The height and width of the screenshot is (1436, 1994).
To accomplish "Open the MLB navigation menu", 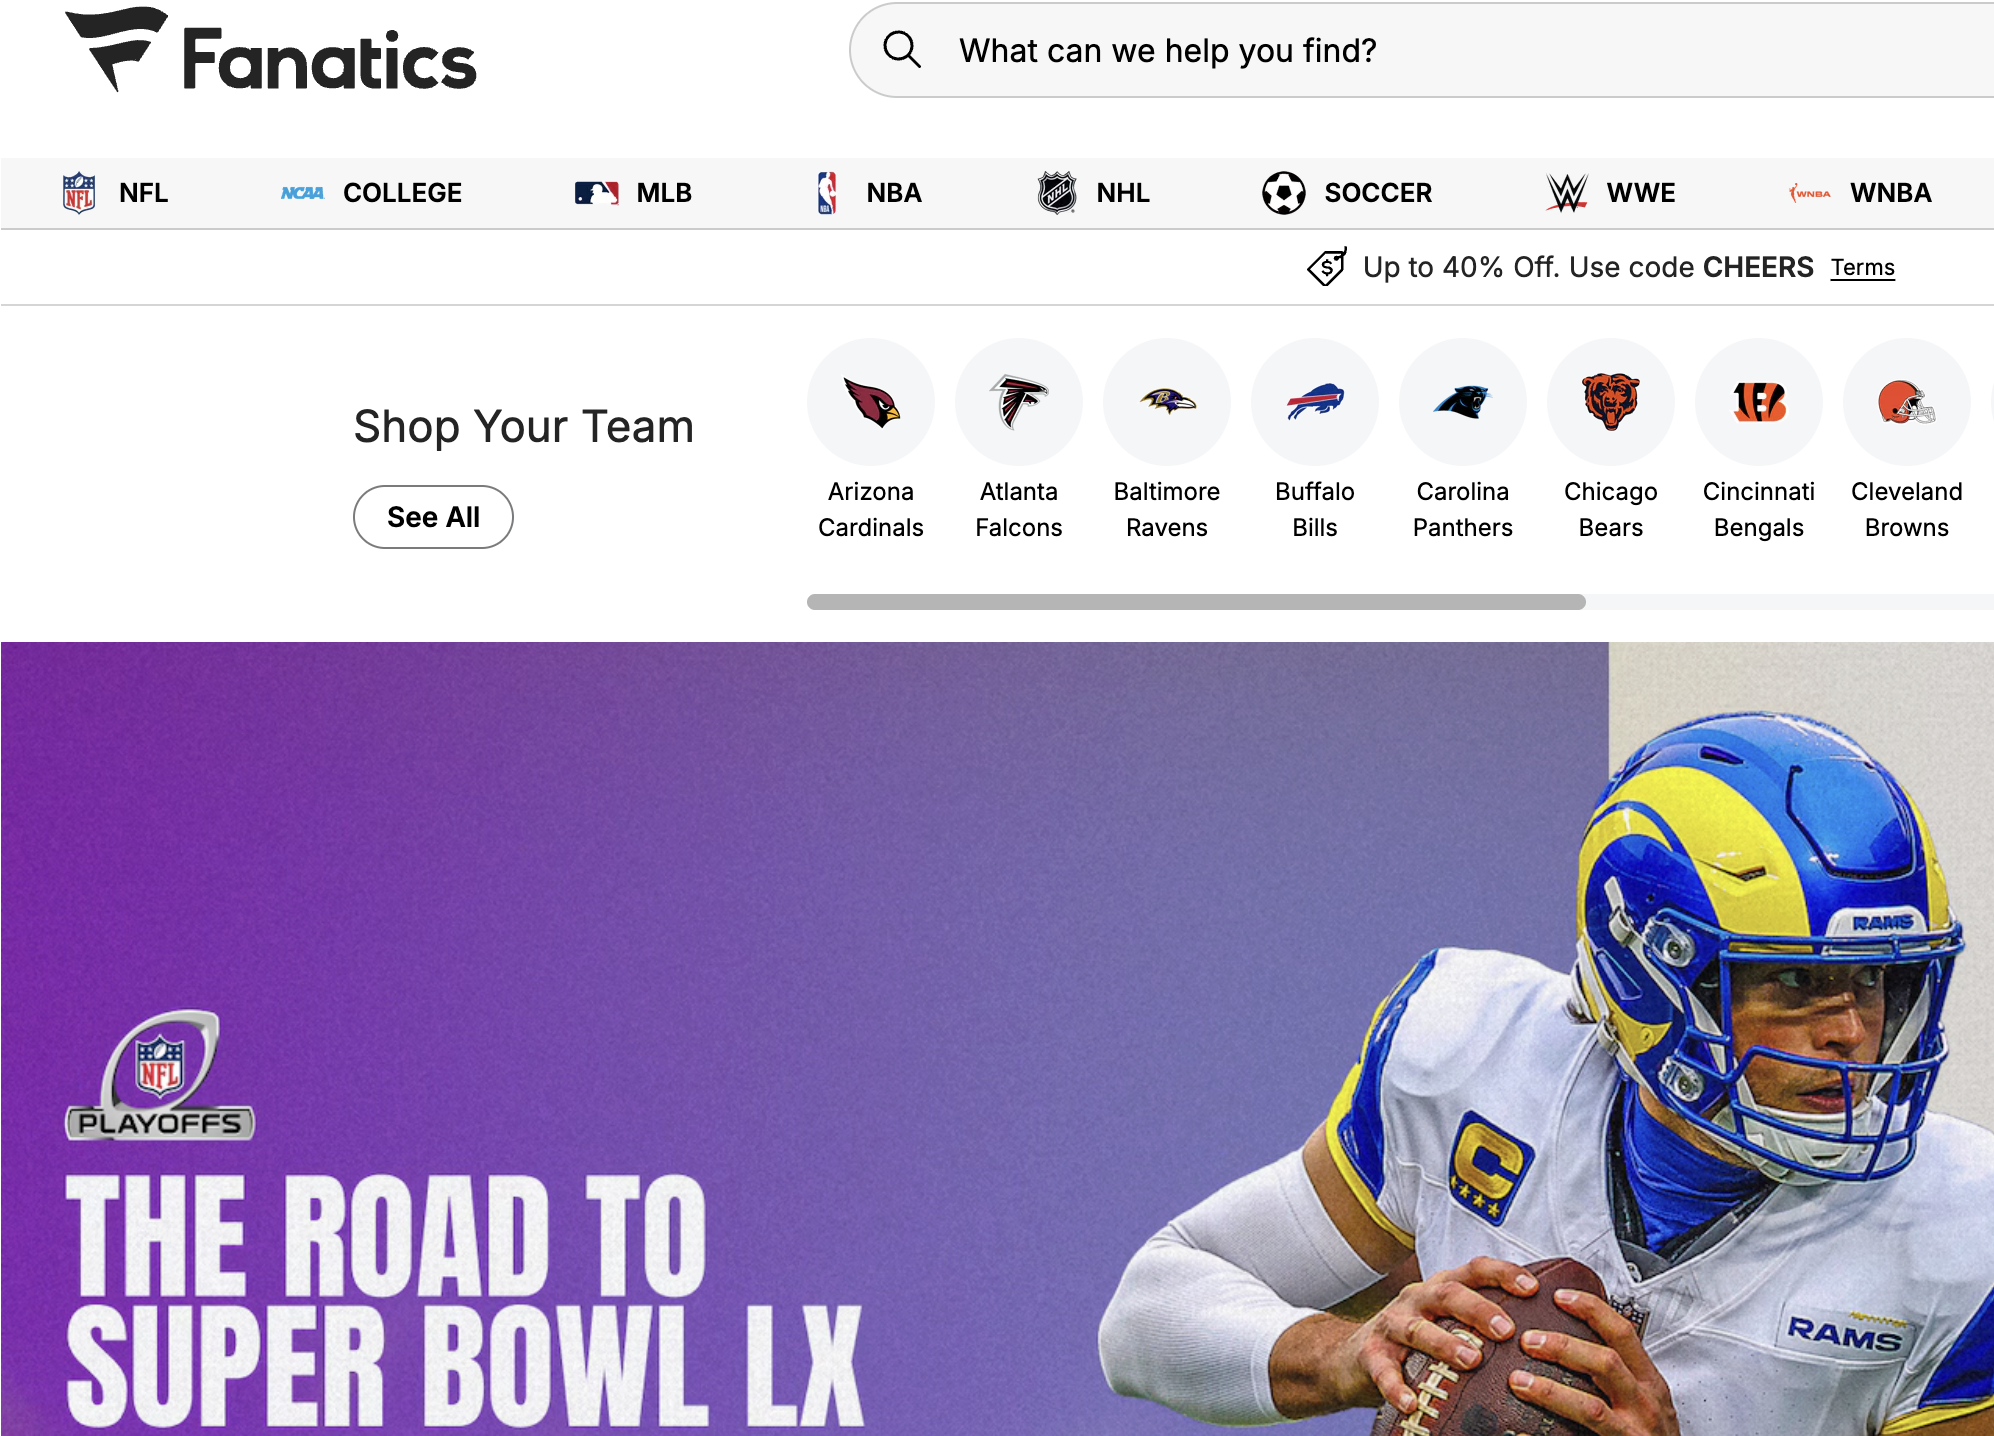I will pyautogui.click(x=633, y=193).
